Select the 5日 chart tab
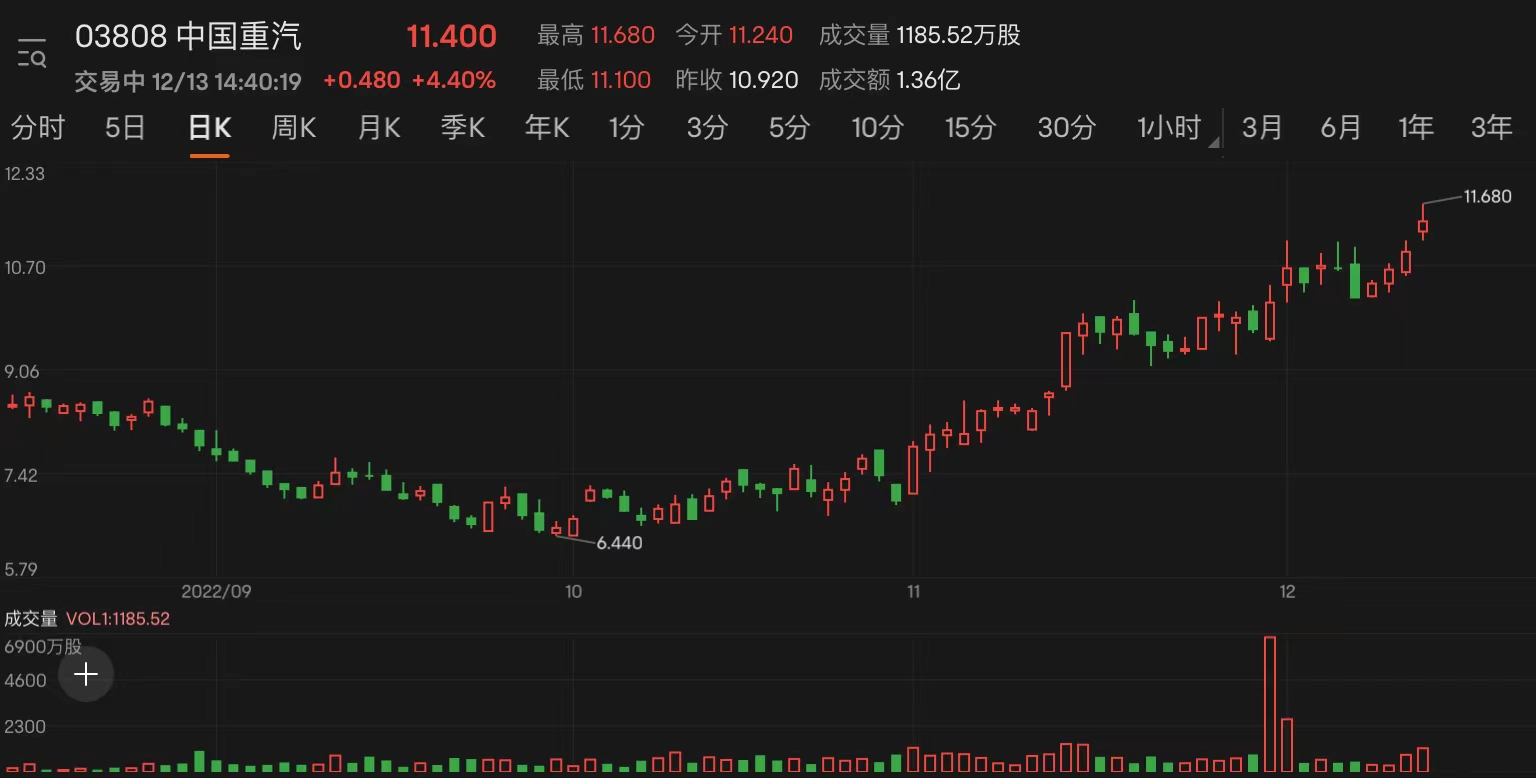This screenshot has width=1536, height=778. (125, 128)
